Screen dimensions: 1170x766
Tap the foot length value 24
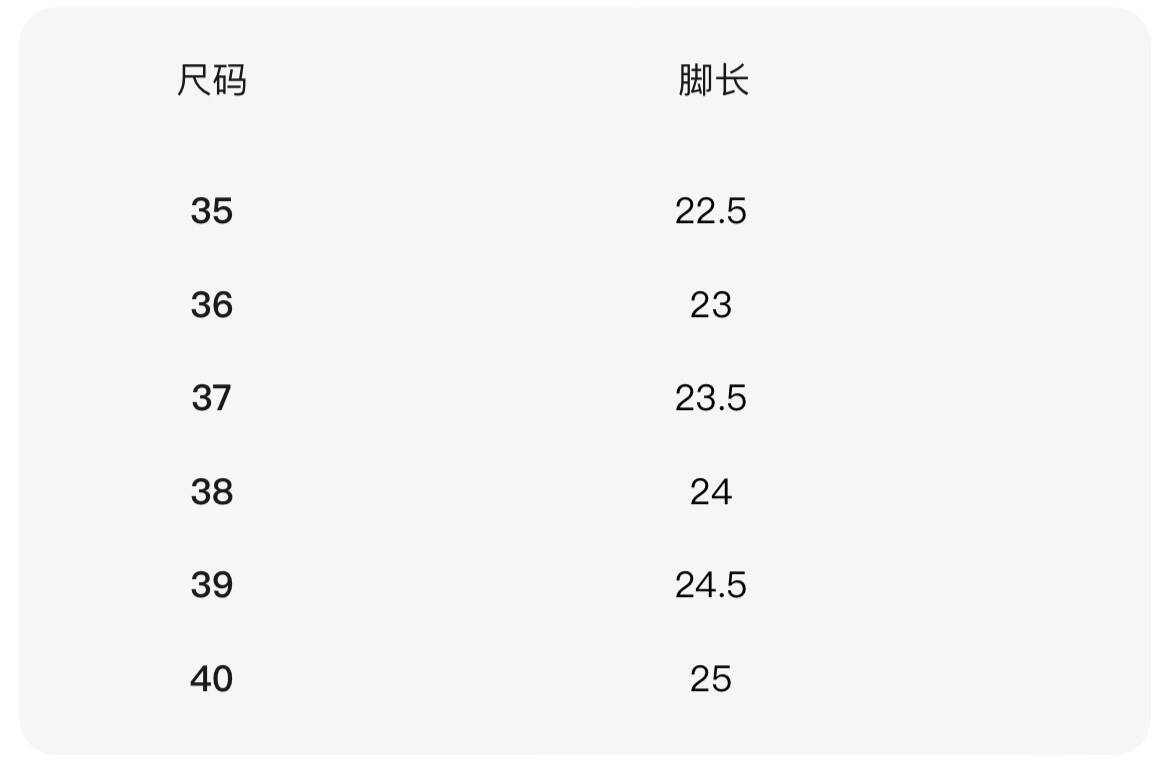click(710, 492)
